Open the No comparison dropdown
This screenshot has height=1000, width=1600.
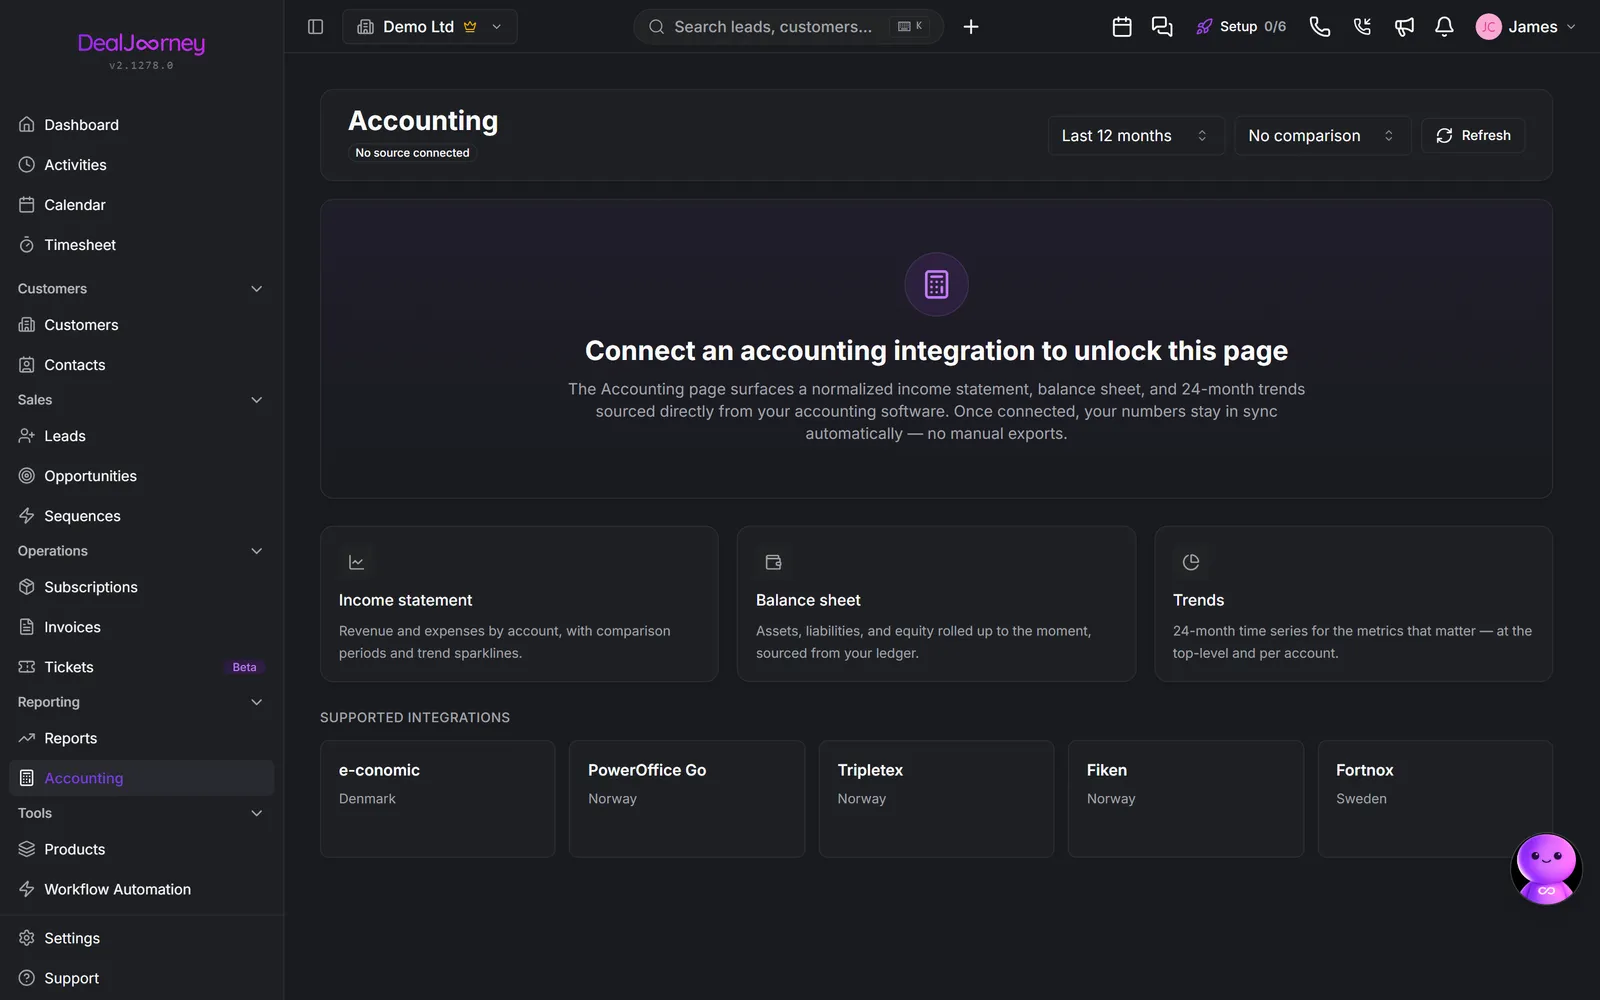1322,136
